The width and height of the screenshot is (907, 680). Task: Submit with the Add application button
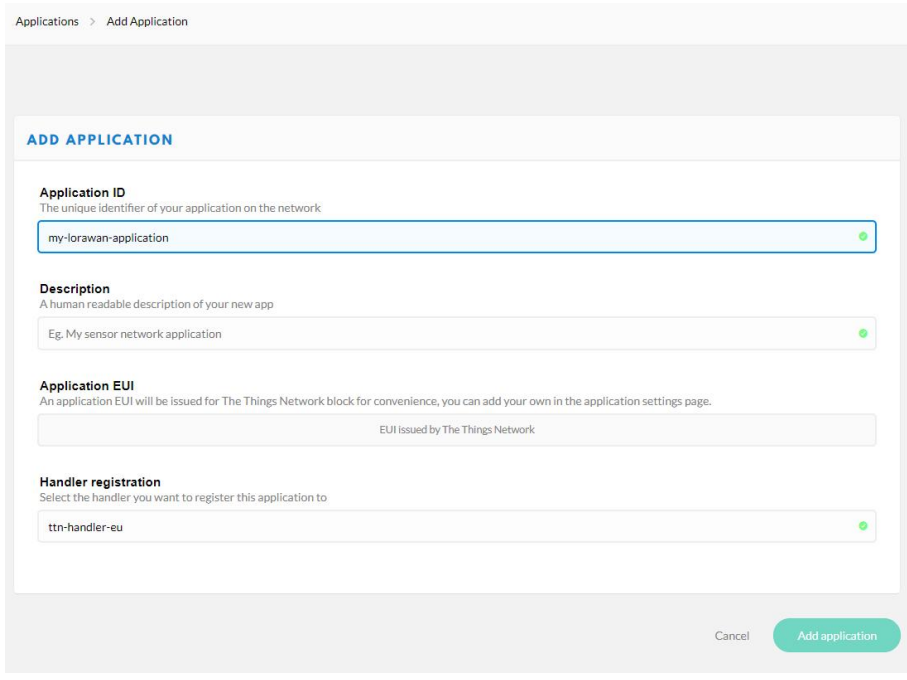[x=836, y=636]
